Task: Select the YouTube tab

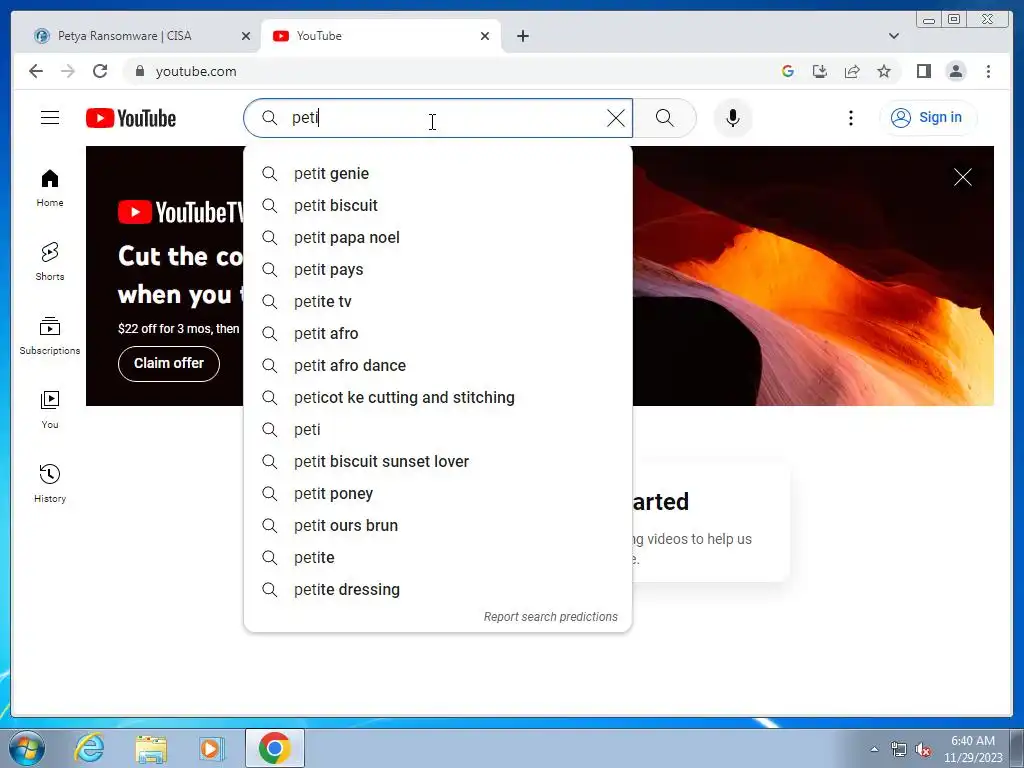Action: [381, 36]
